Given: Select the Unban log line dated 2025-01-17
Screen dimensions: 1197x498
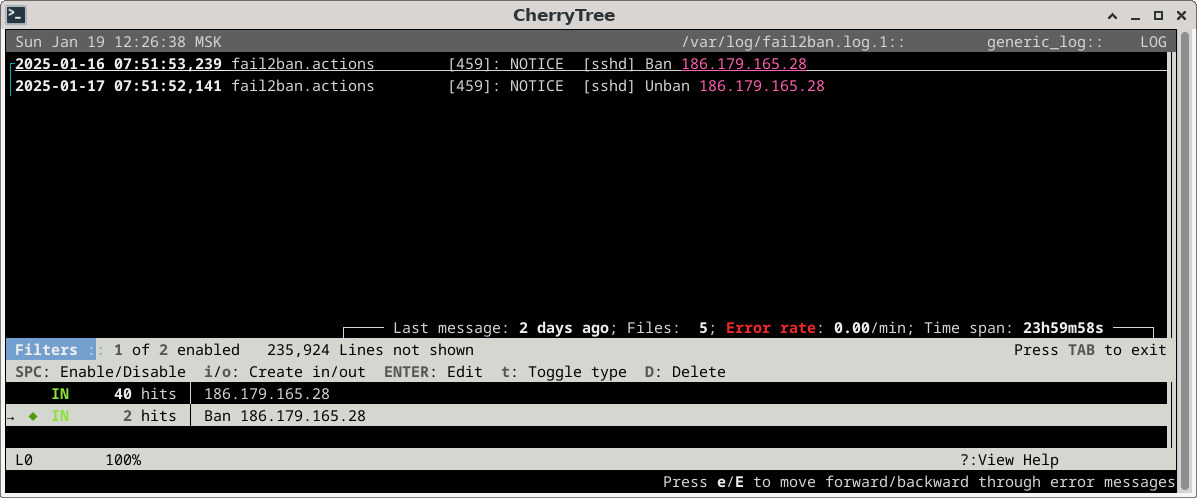Looking at the screenshot, I should coord(420,86).
